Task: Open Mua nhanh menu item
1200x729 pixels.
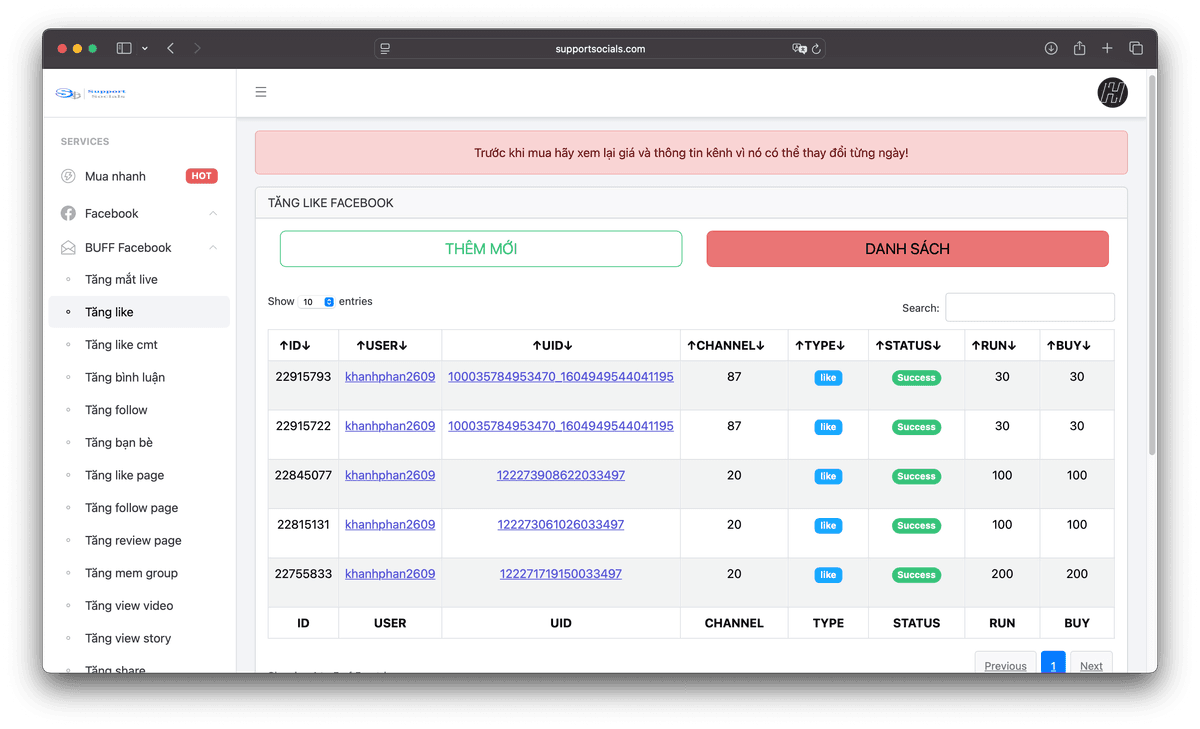Action: pos(115,176)
